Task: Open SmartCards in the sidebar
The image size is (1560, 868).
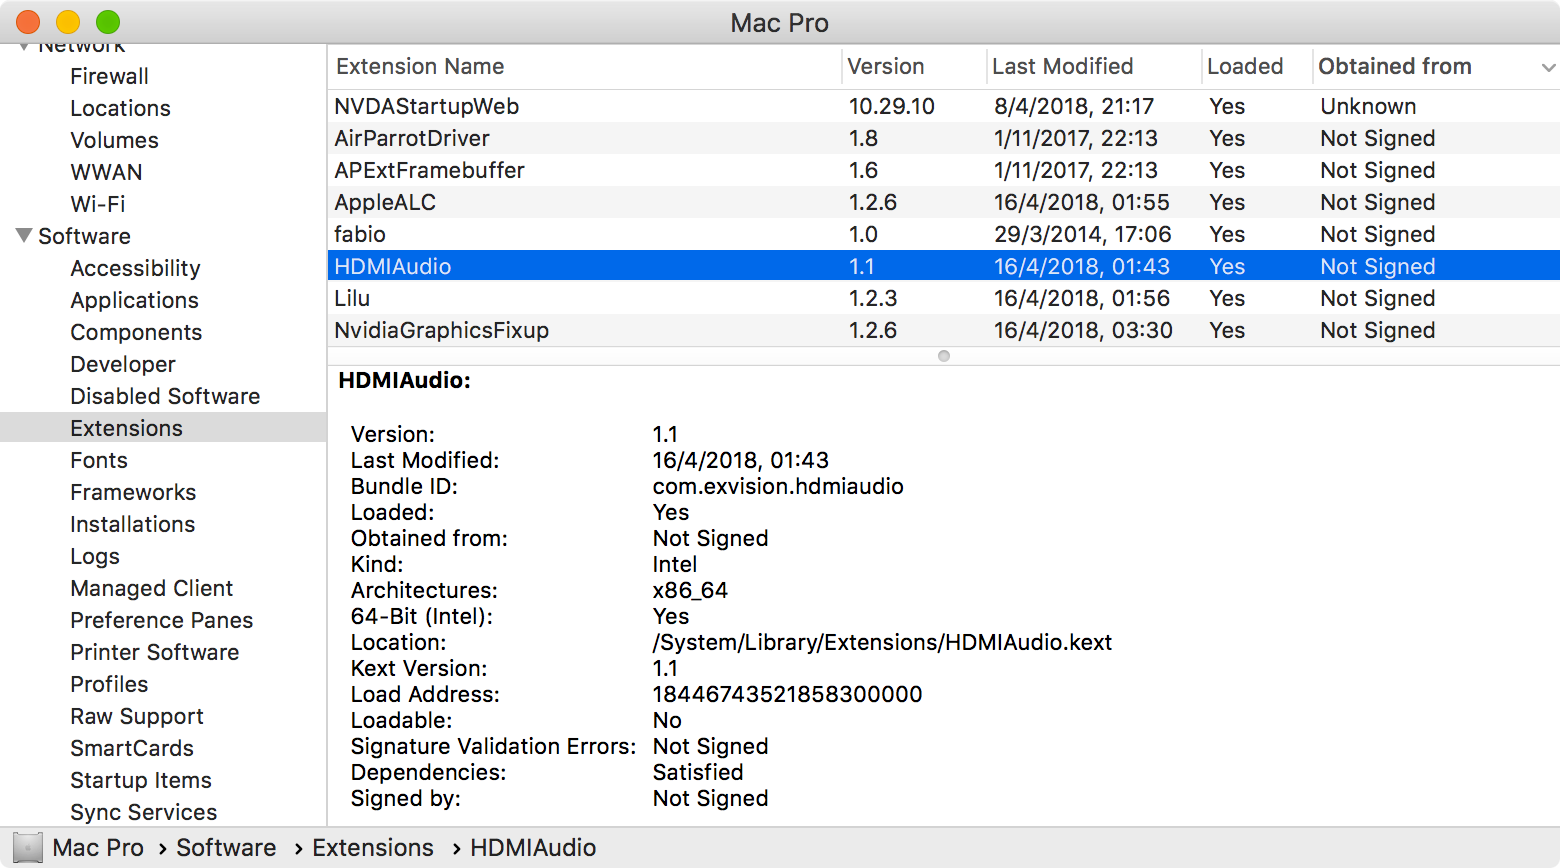Action: 131,748
